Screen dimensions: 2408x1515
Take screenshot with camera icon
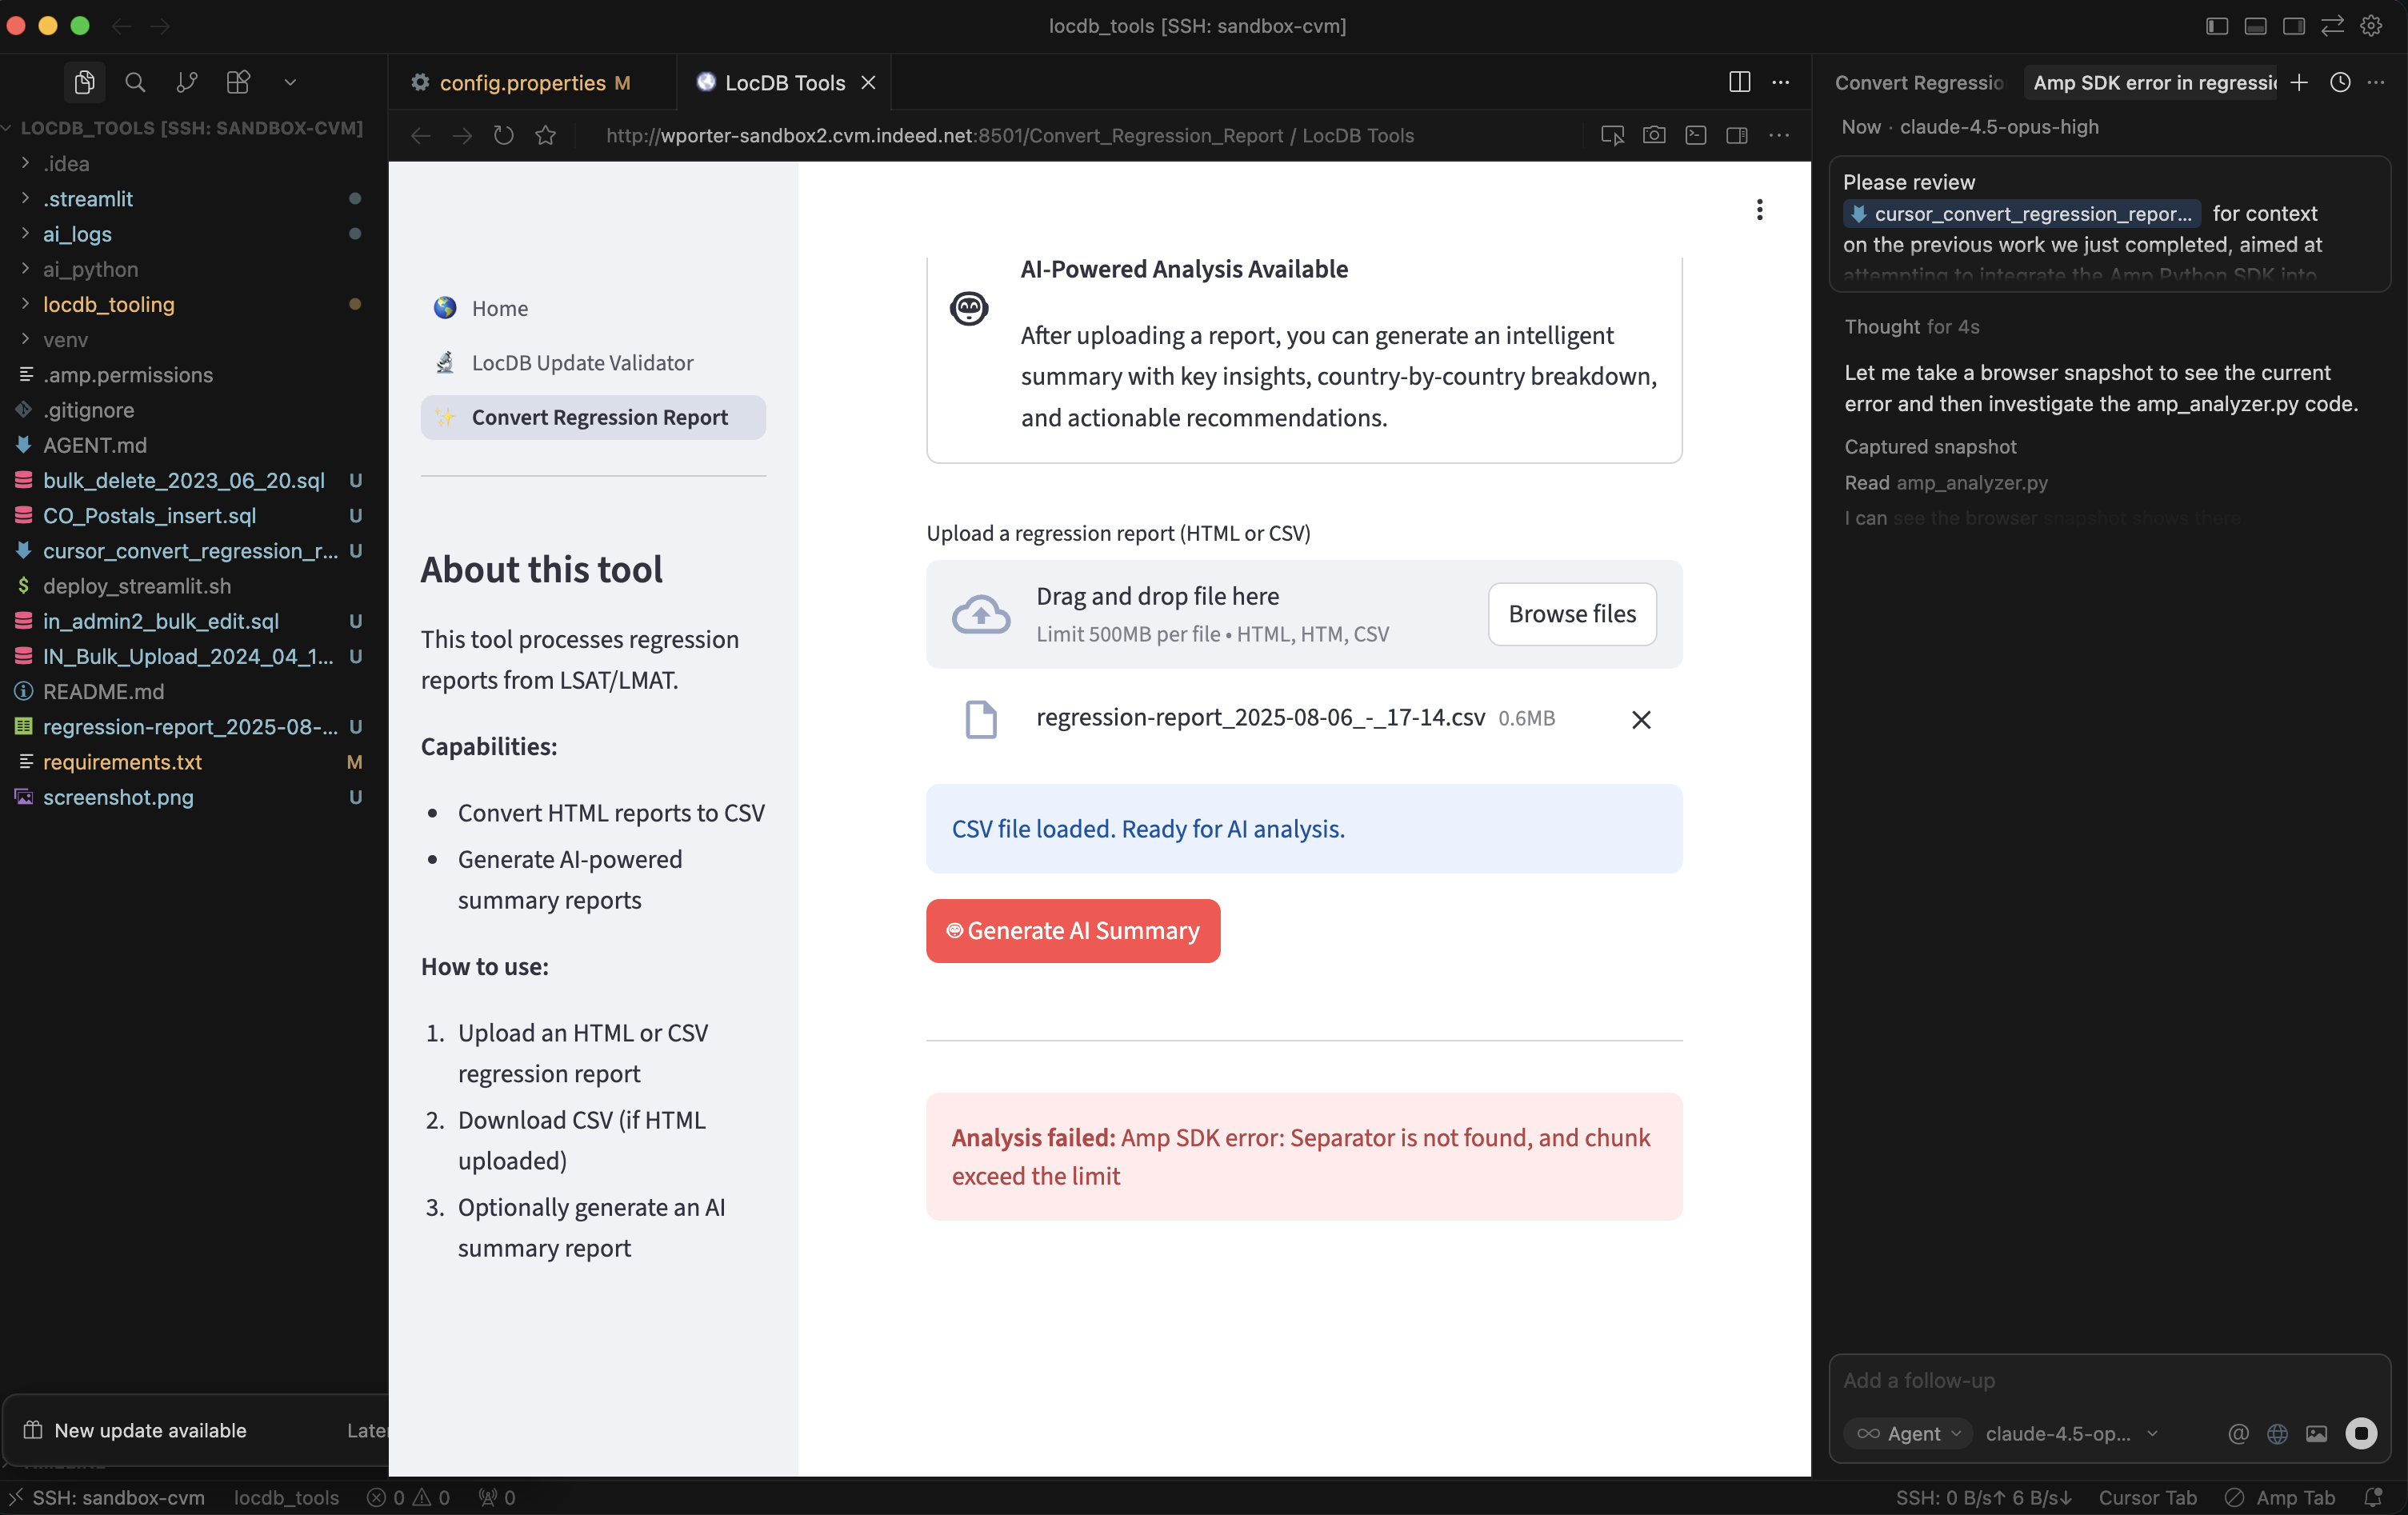click(1654, 135)
